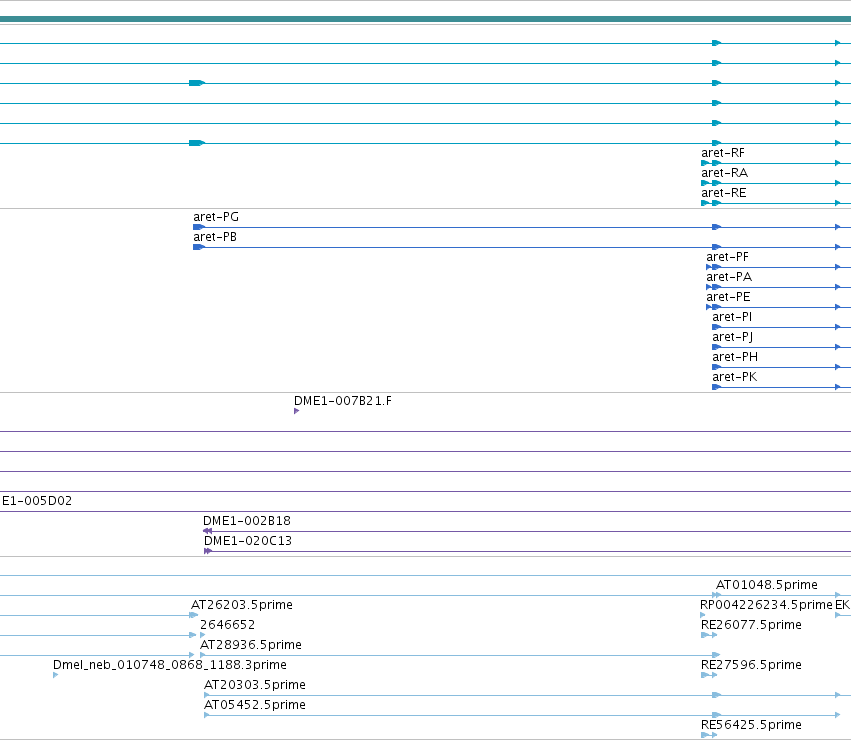Click the aret-PB protein feature label
The width and height of the screenshot is (851, 740).
[215, 237]
